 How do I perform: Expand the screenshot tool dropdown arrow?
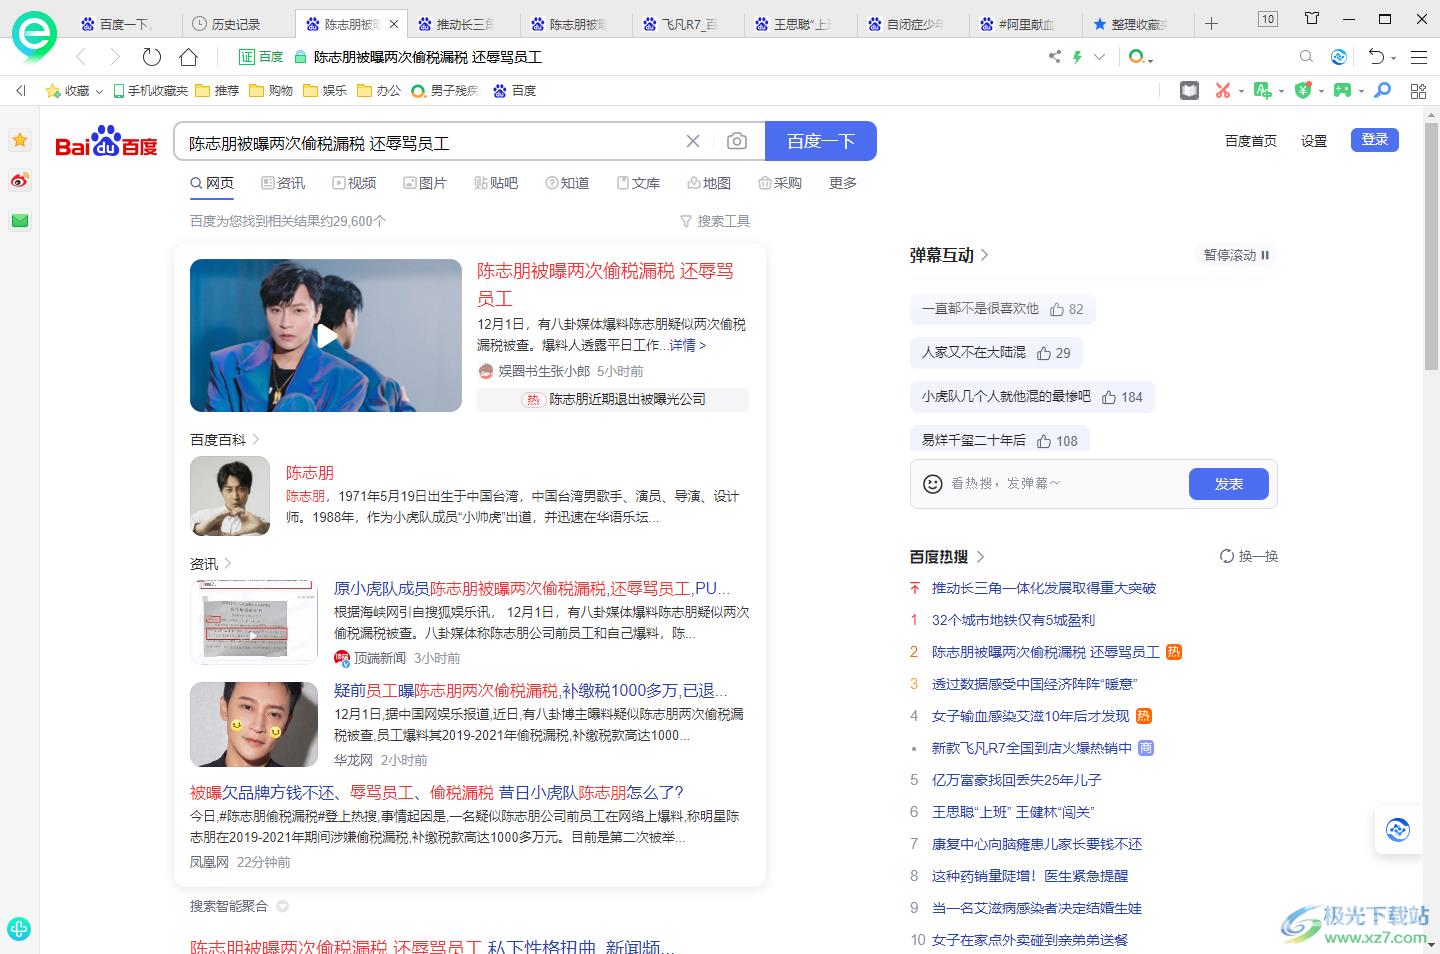point(1241,92)
